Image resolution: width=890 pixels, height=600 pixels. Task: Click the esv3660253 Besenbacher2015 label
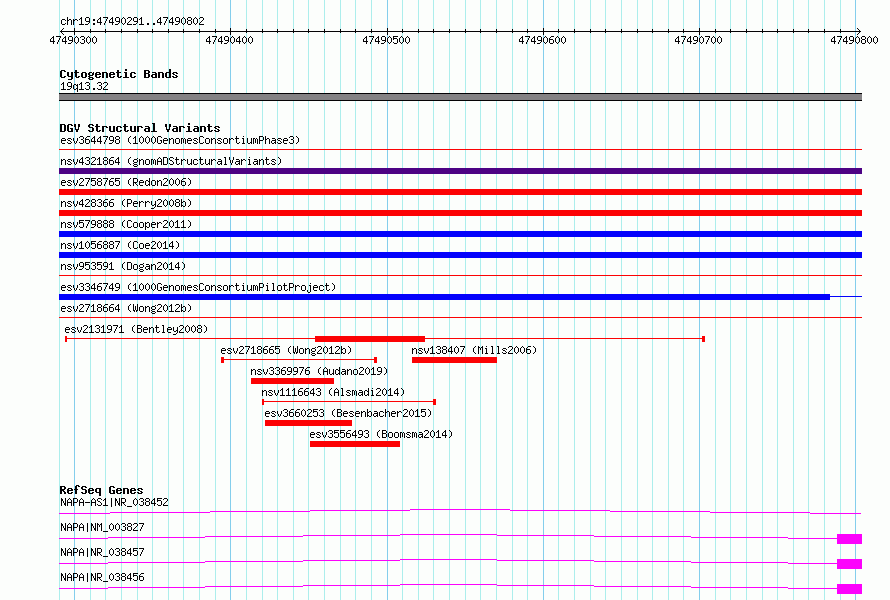(x=348, y=413)
